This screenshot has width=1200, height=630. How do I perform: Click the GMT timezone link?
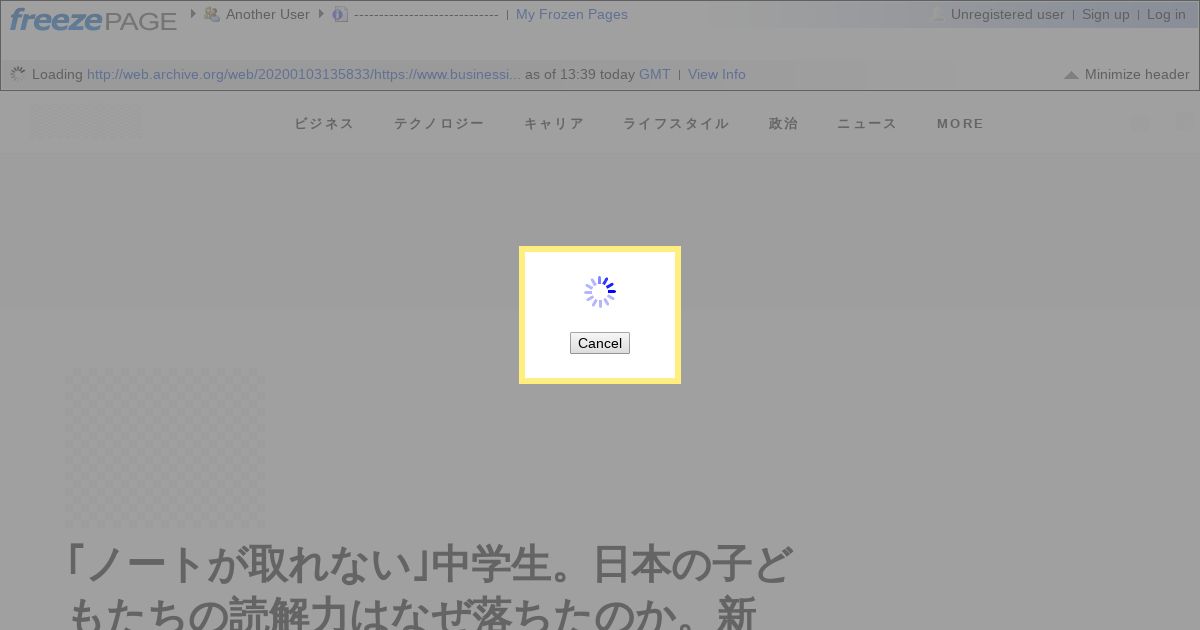[655, 74]
